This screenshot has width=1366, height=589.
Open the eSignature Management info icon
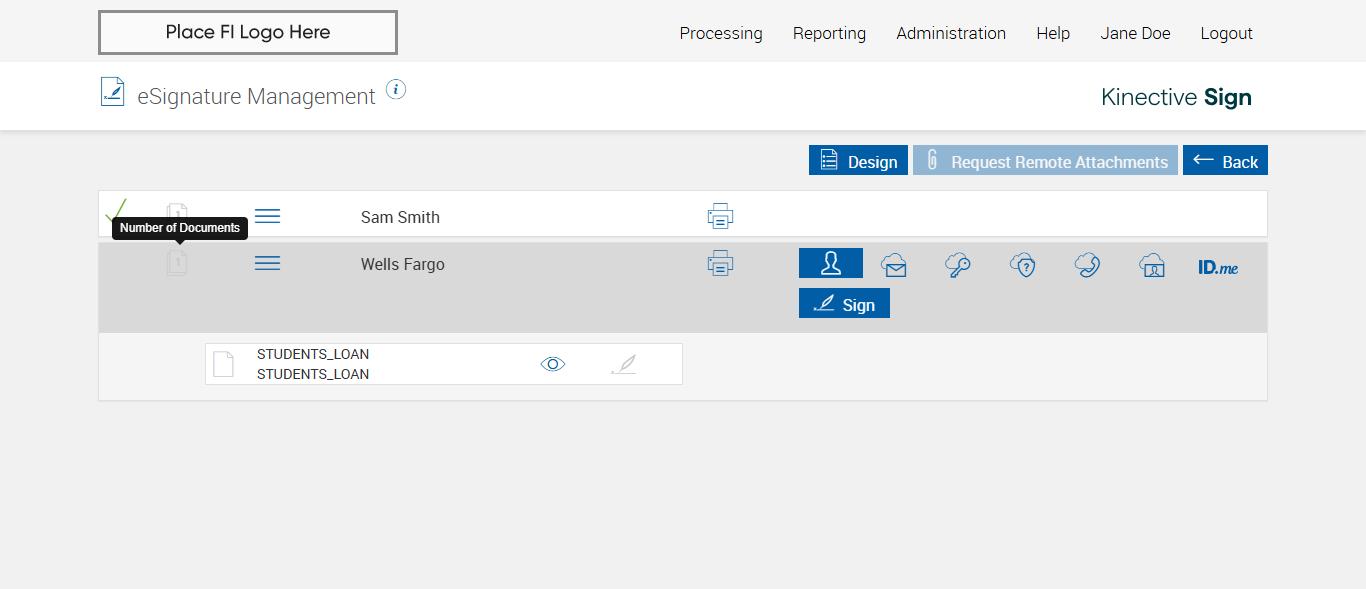click(x=396, y=90)
